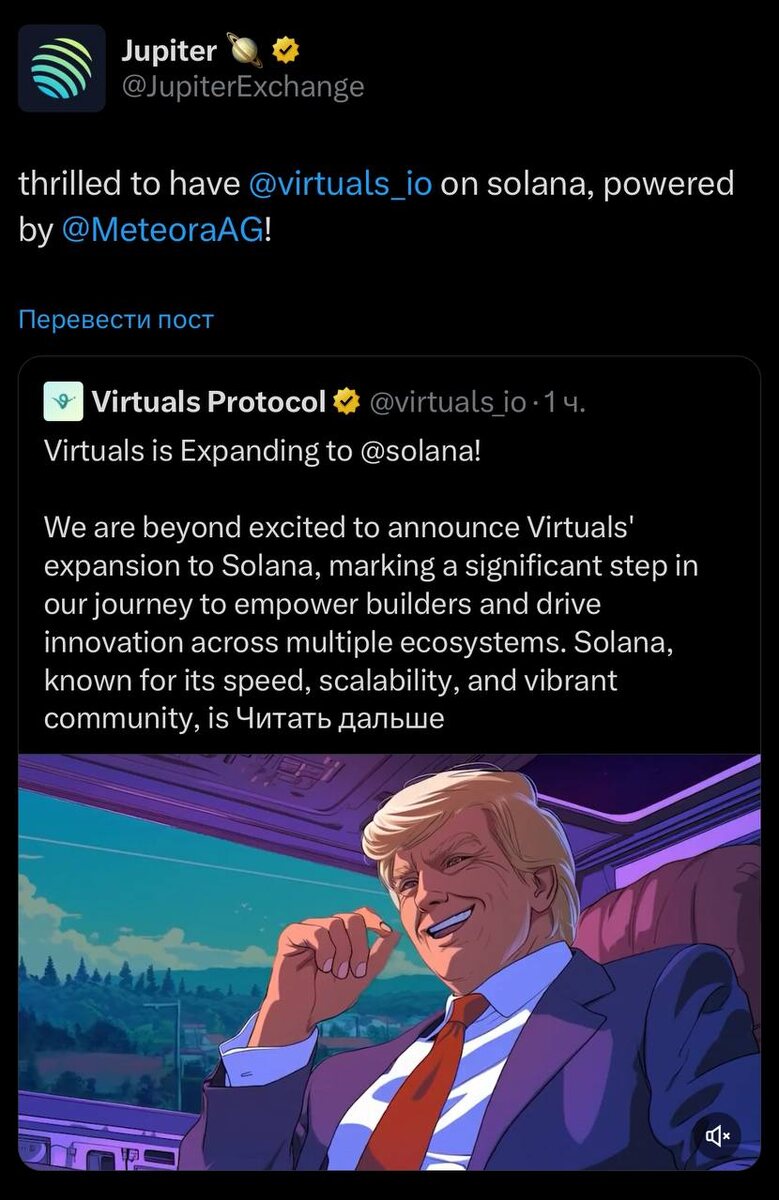Open the quoted post via its headline text
Image resolution: width=779 pixels, height=1200 pixels.
pyautogui.click(x=263, y=451)
